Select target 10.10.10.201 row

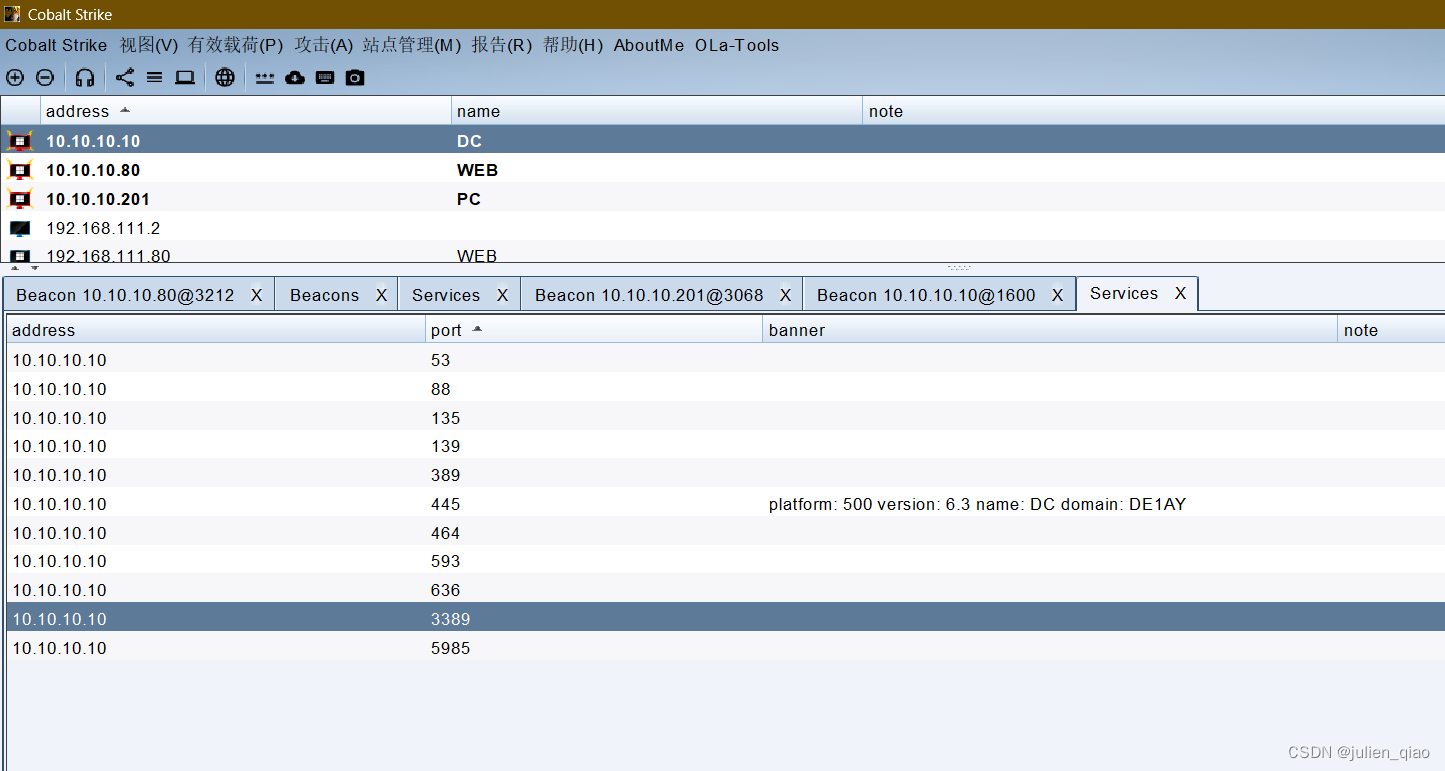pyautogui.click(x=722, y=199)
